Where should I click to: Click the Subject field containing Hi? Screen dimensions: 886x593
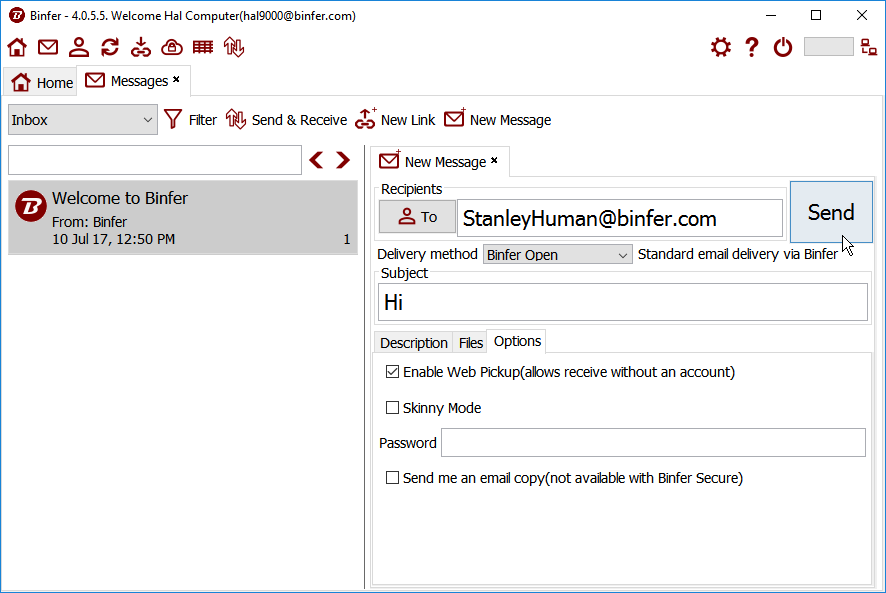623,302
